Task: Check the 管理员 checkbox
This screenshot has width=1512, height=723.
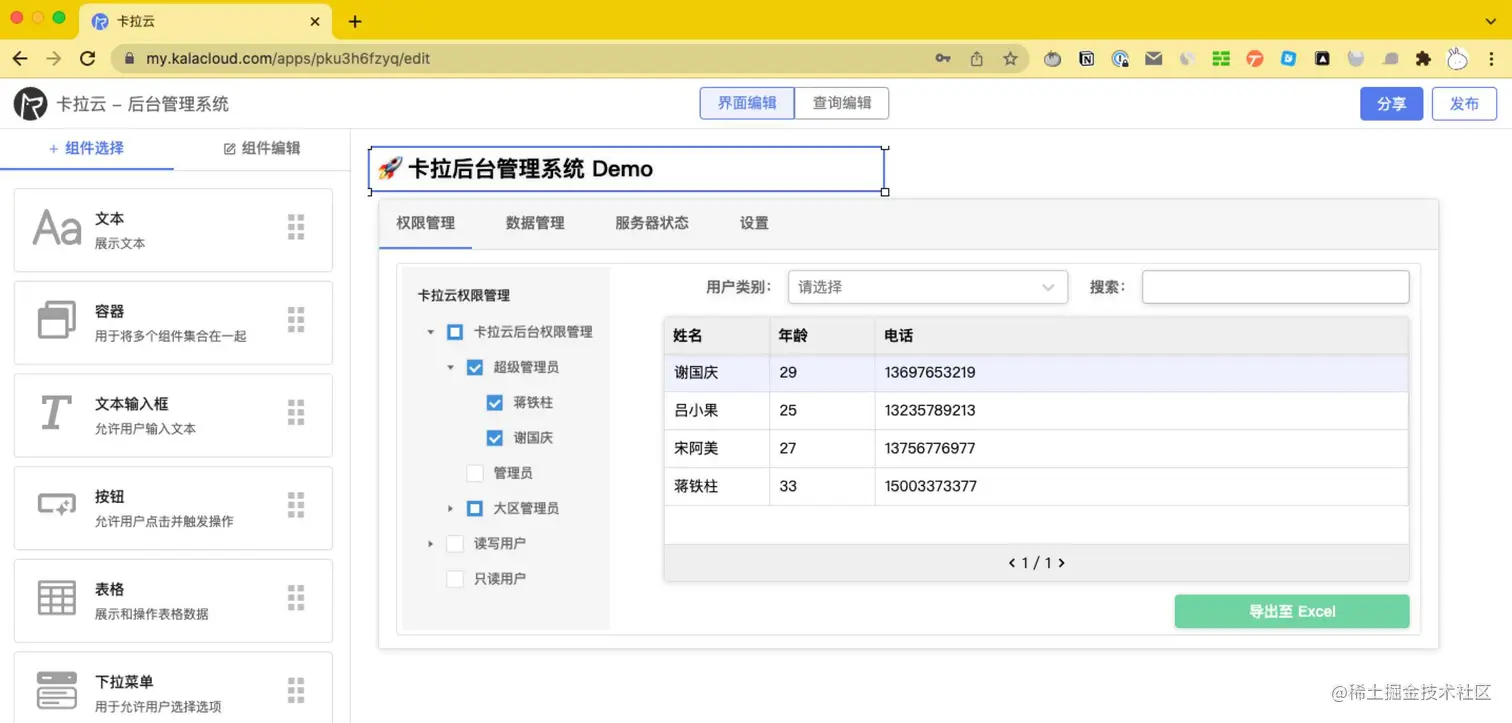Action: click(x=474, y=472)
